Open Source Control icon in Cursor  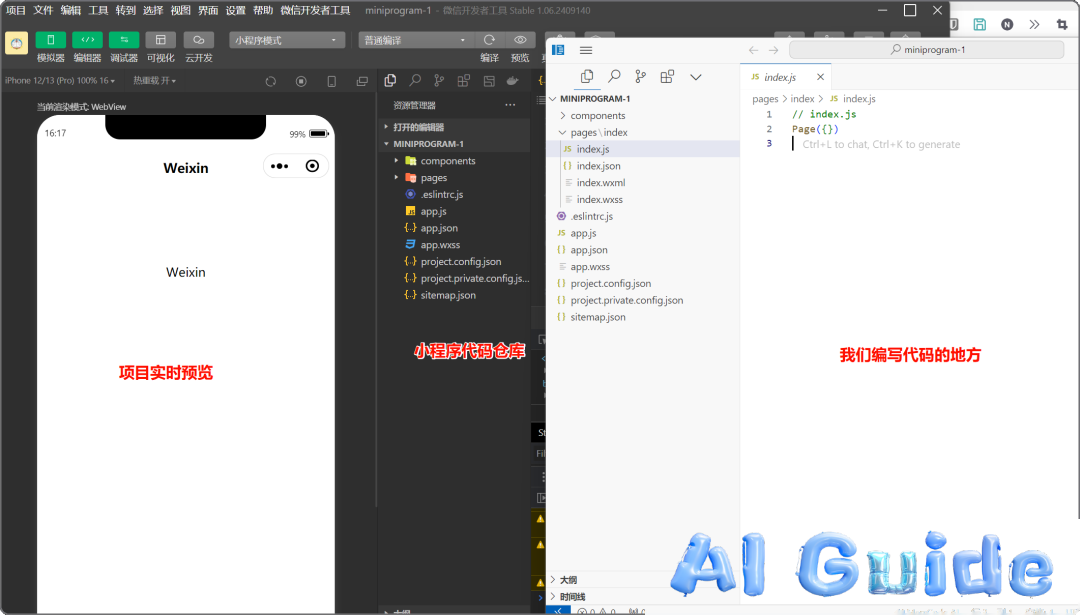641,76
